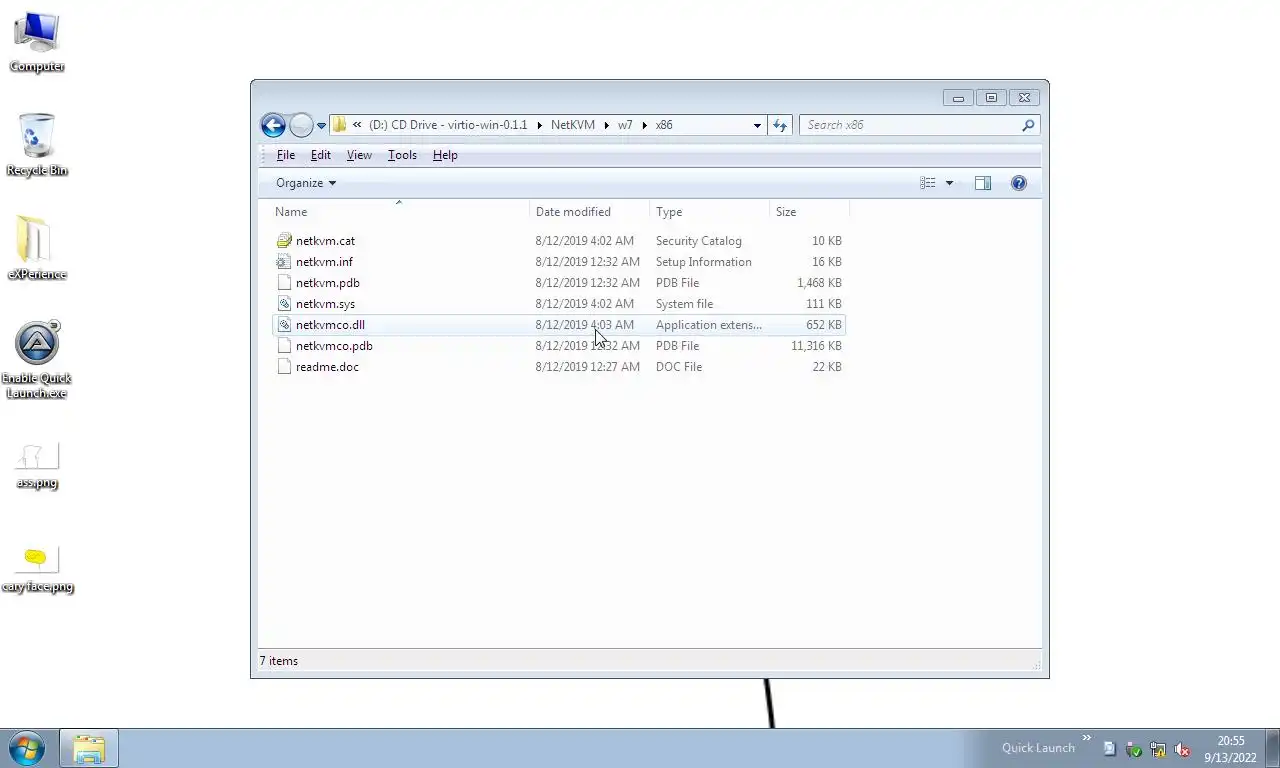
Task: Click the netkvm.inf file name
Action: point(324,262)
